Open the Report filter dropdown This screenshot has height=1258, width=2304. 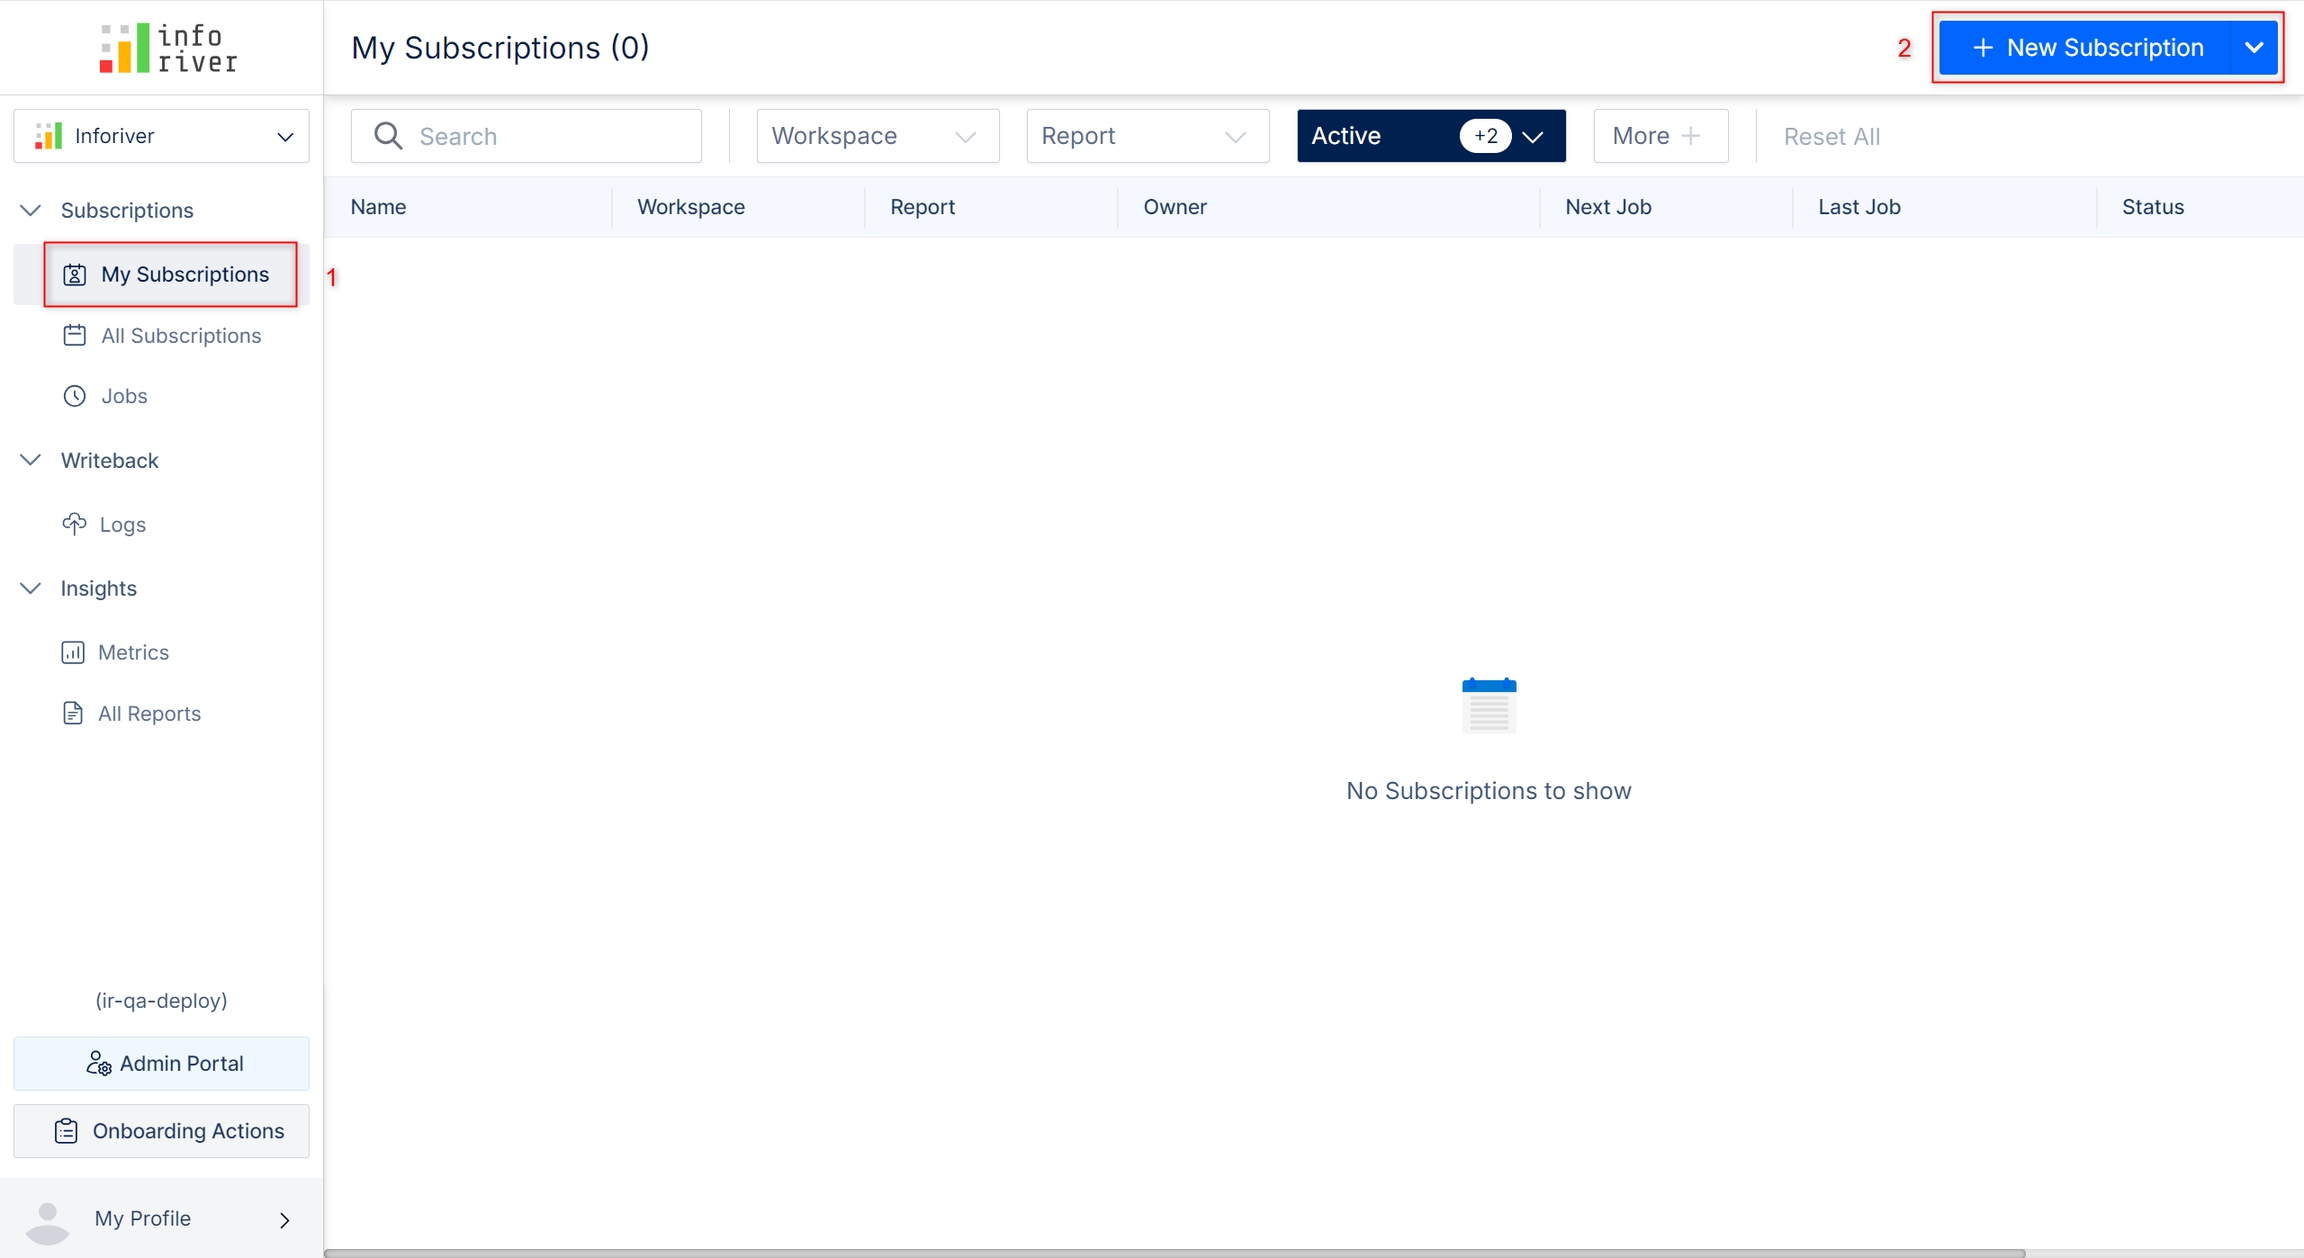(1147, 136)
